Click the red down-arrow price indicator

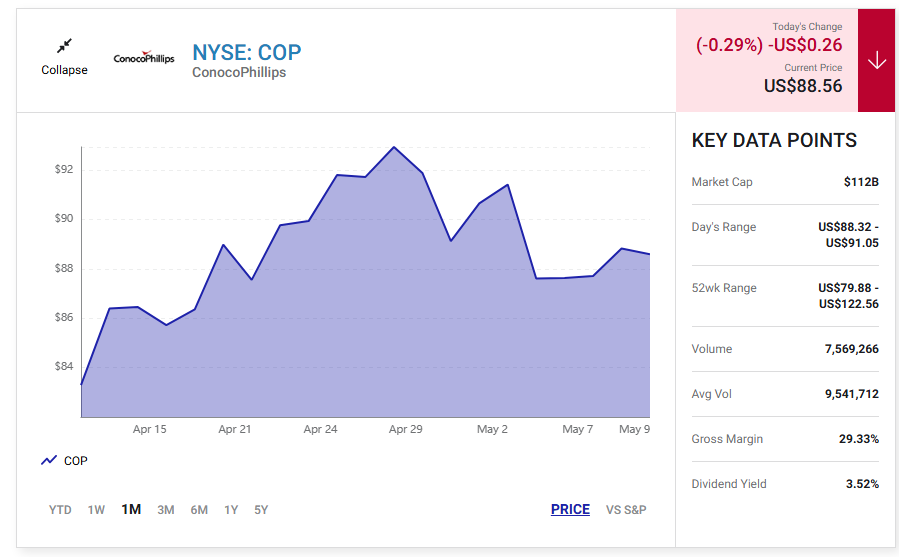pos(876,60)
